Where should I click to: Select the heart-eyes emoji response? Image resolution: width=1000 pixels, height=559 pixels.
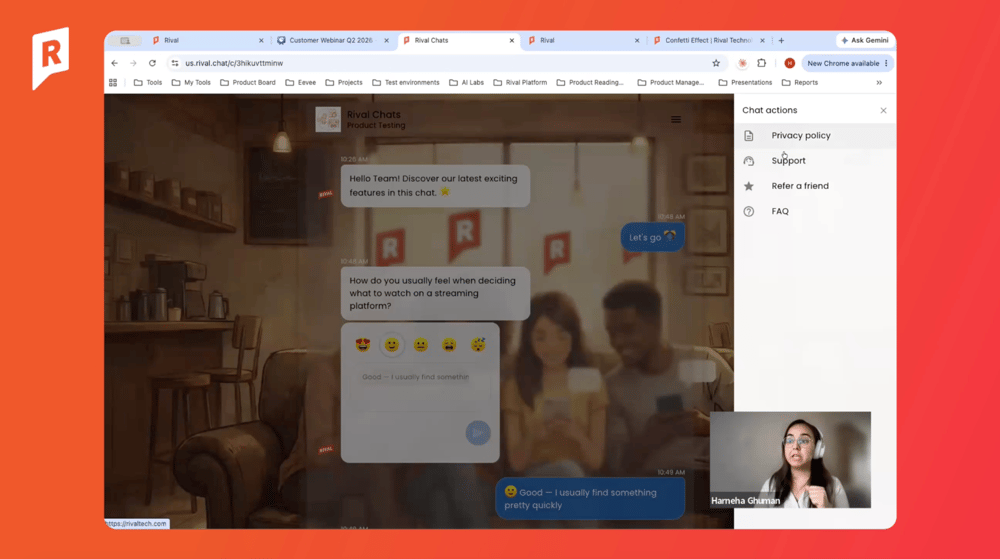363,345
